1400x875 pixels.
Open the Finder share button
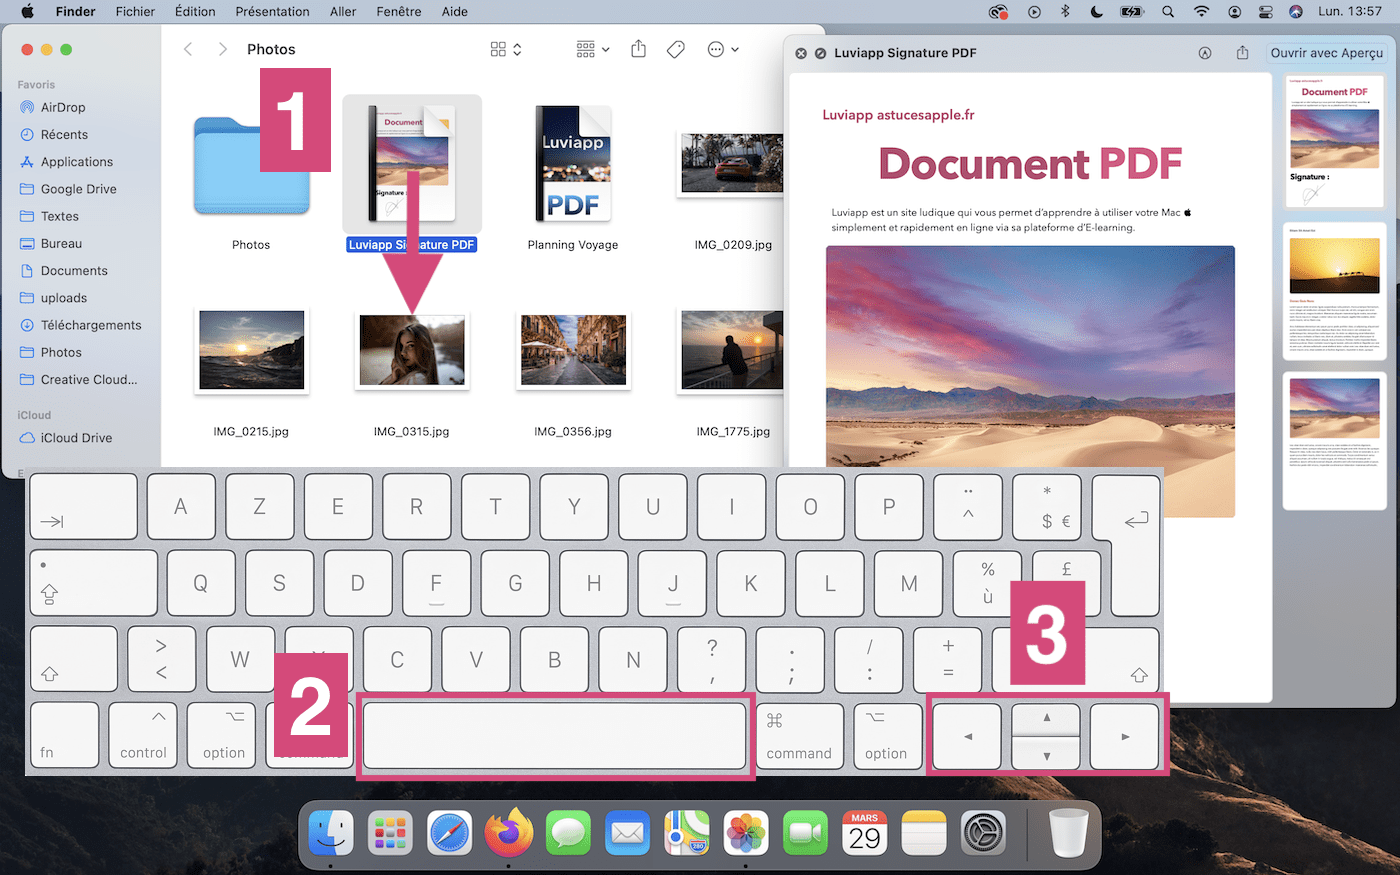638,49
